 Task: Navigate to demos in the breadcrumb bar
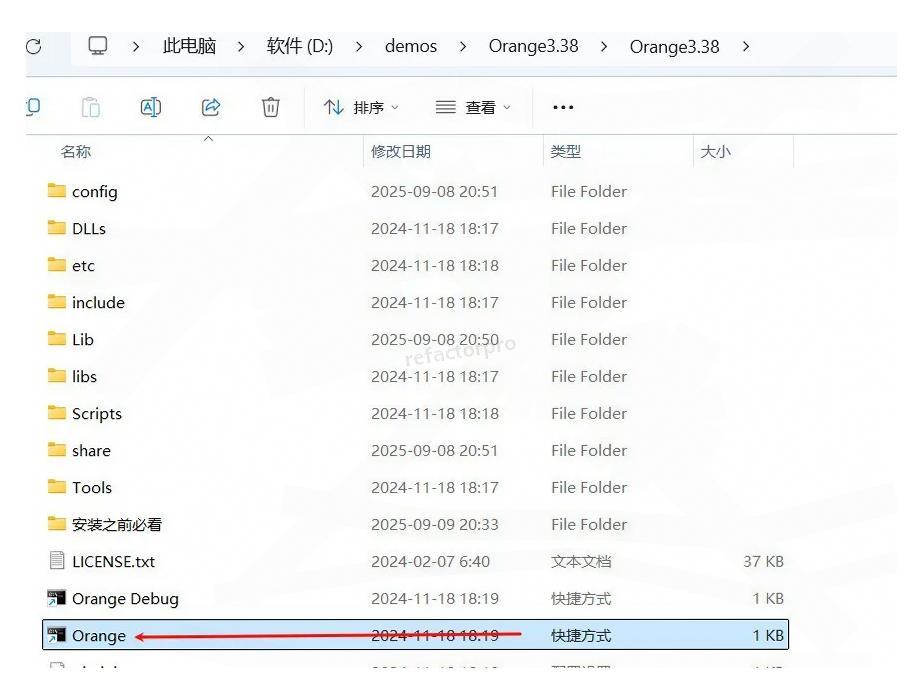point(410,45)
